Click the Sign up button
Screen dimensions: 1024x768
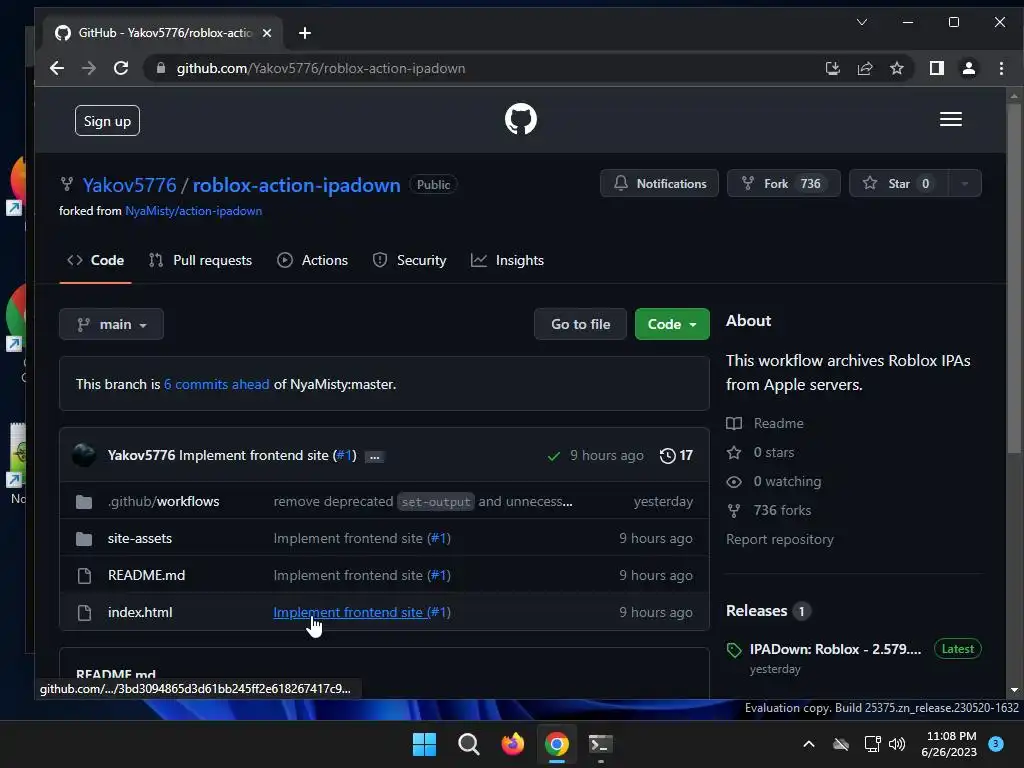(x=107, y=121)
